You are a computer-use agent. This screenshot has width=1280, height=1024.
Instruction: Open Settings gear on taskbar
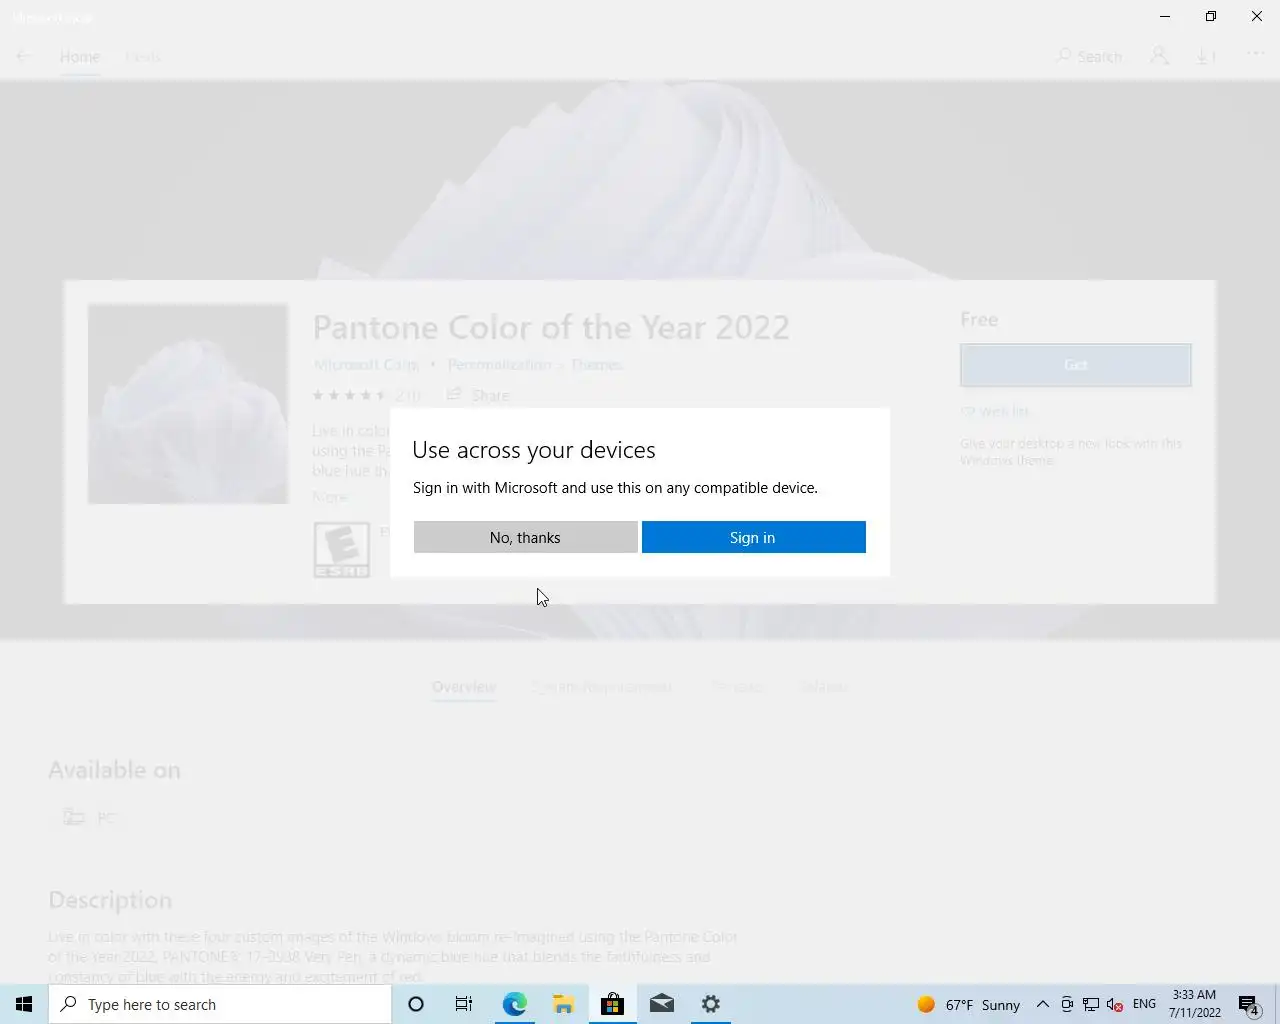[710, 1004]
